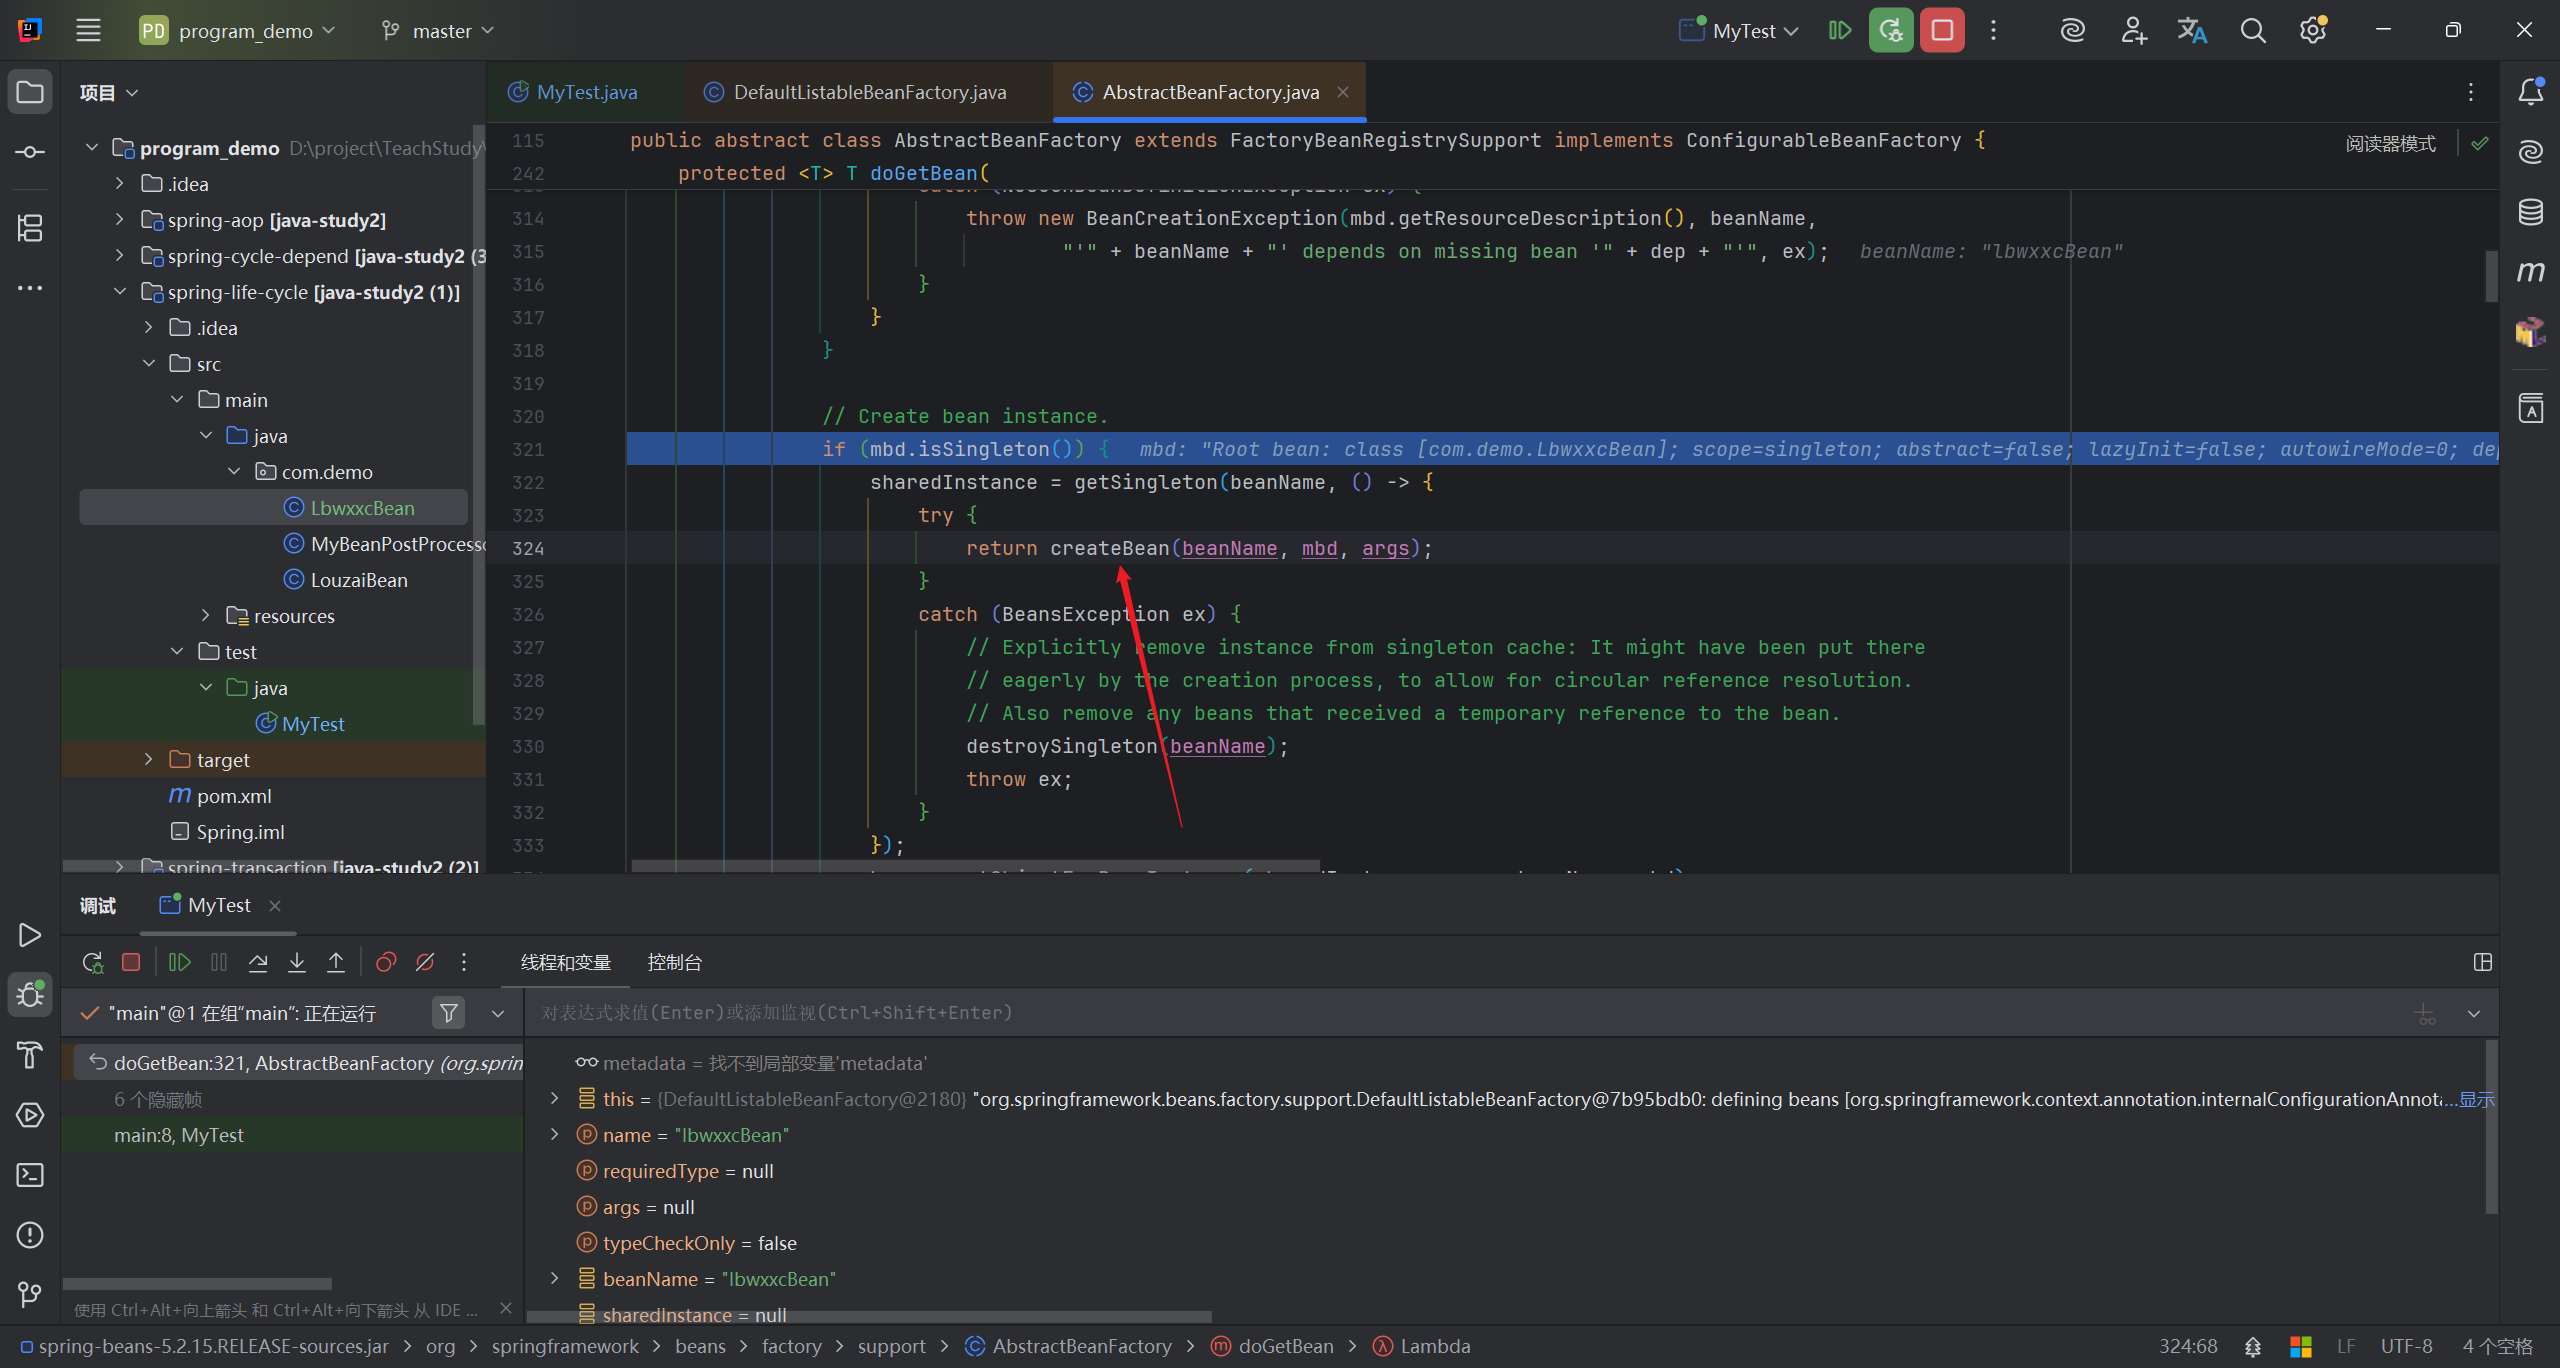Switch to the Console tab in debugger
This screenshot has width=2560, height=1368.
(x=674, y=962)
